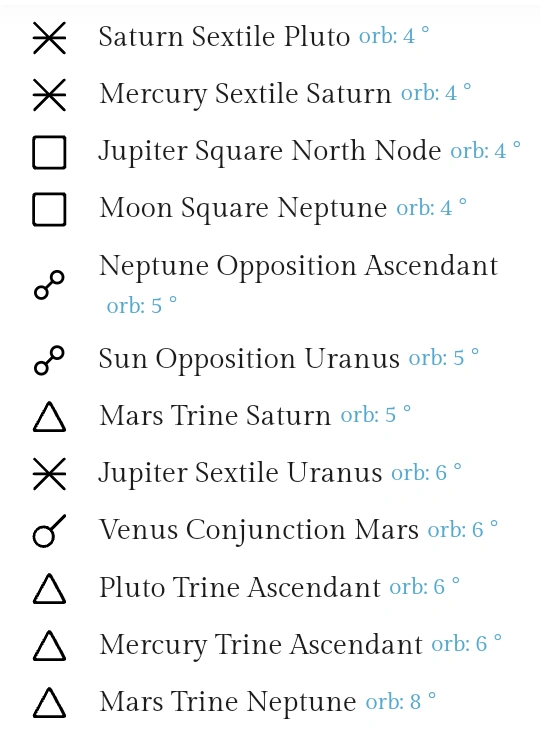This screenshot has height=732, width=540.
Task: Select the conjunction icon beside Venus Conjunction Mars
Action: coord(49,531)
